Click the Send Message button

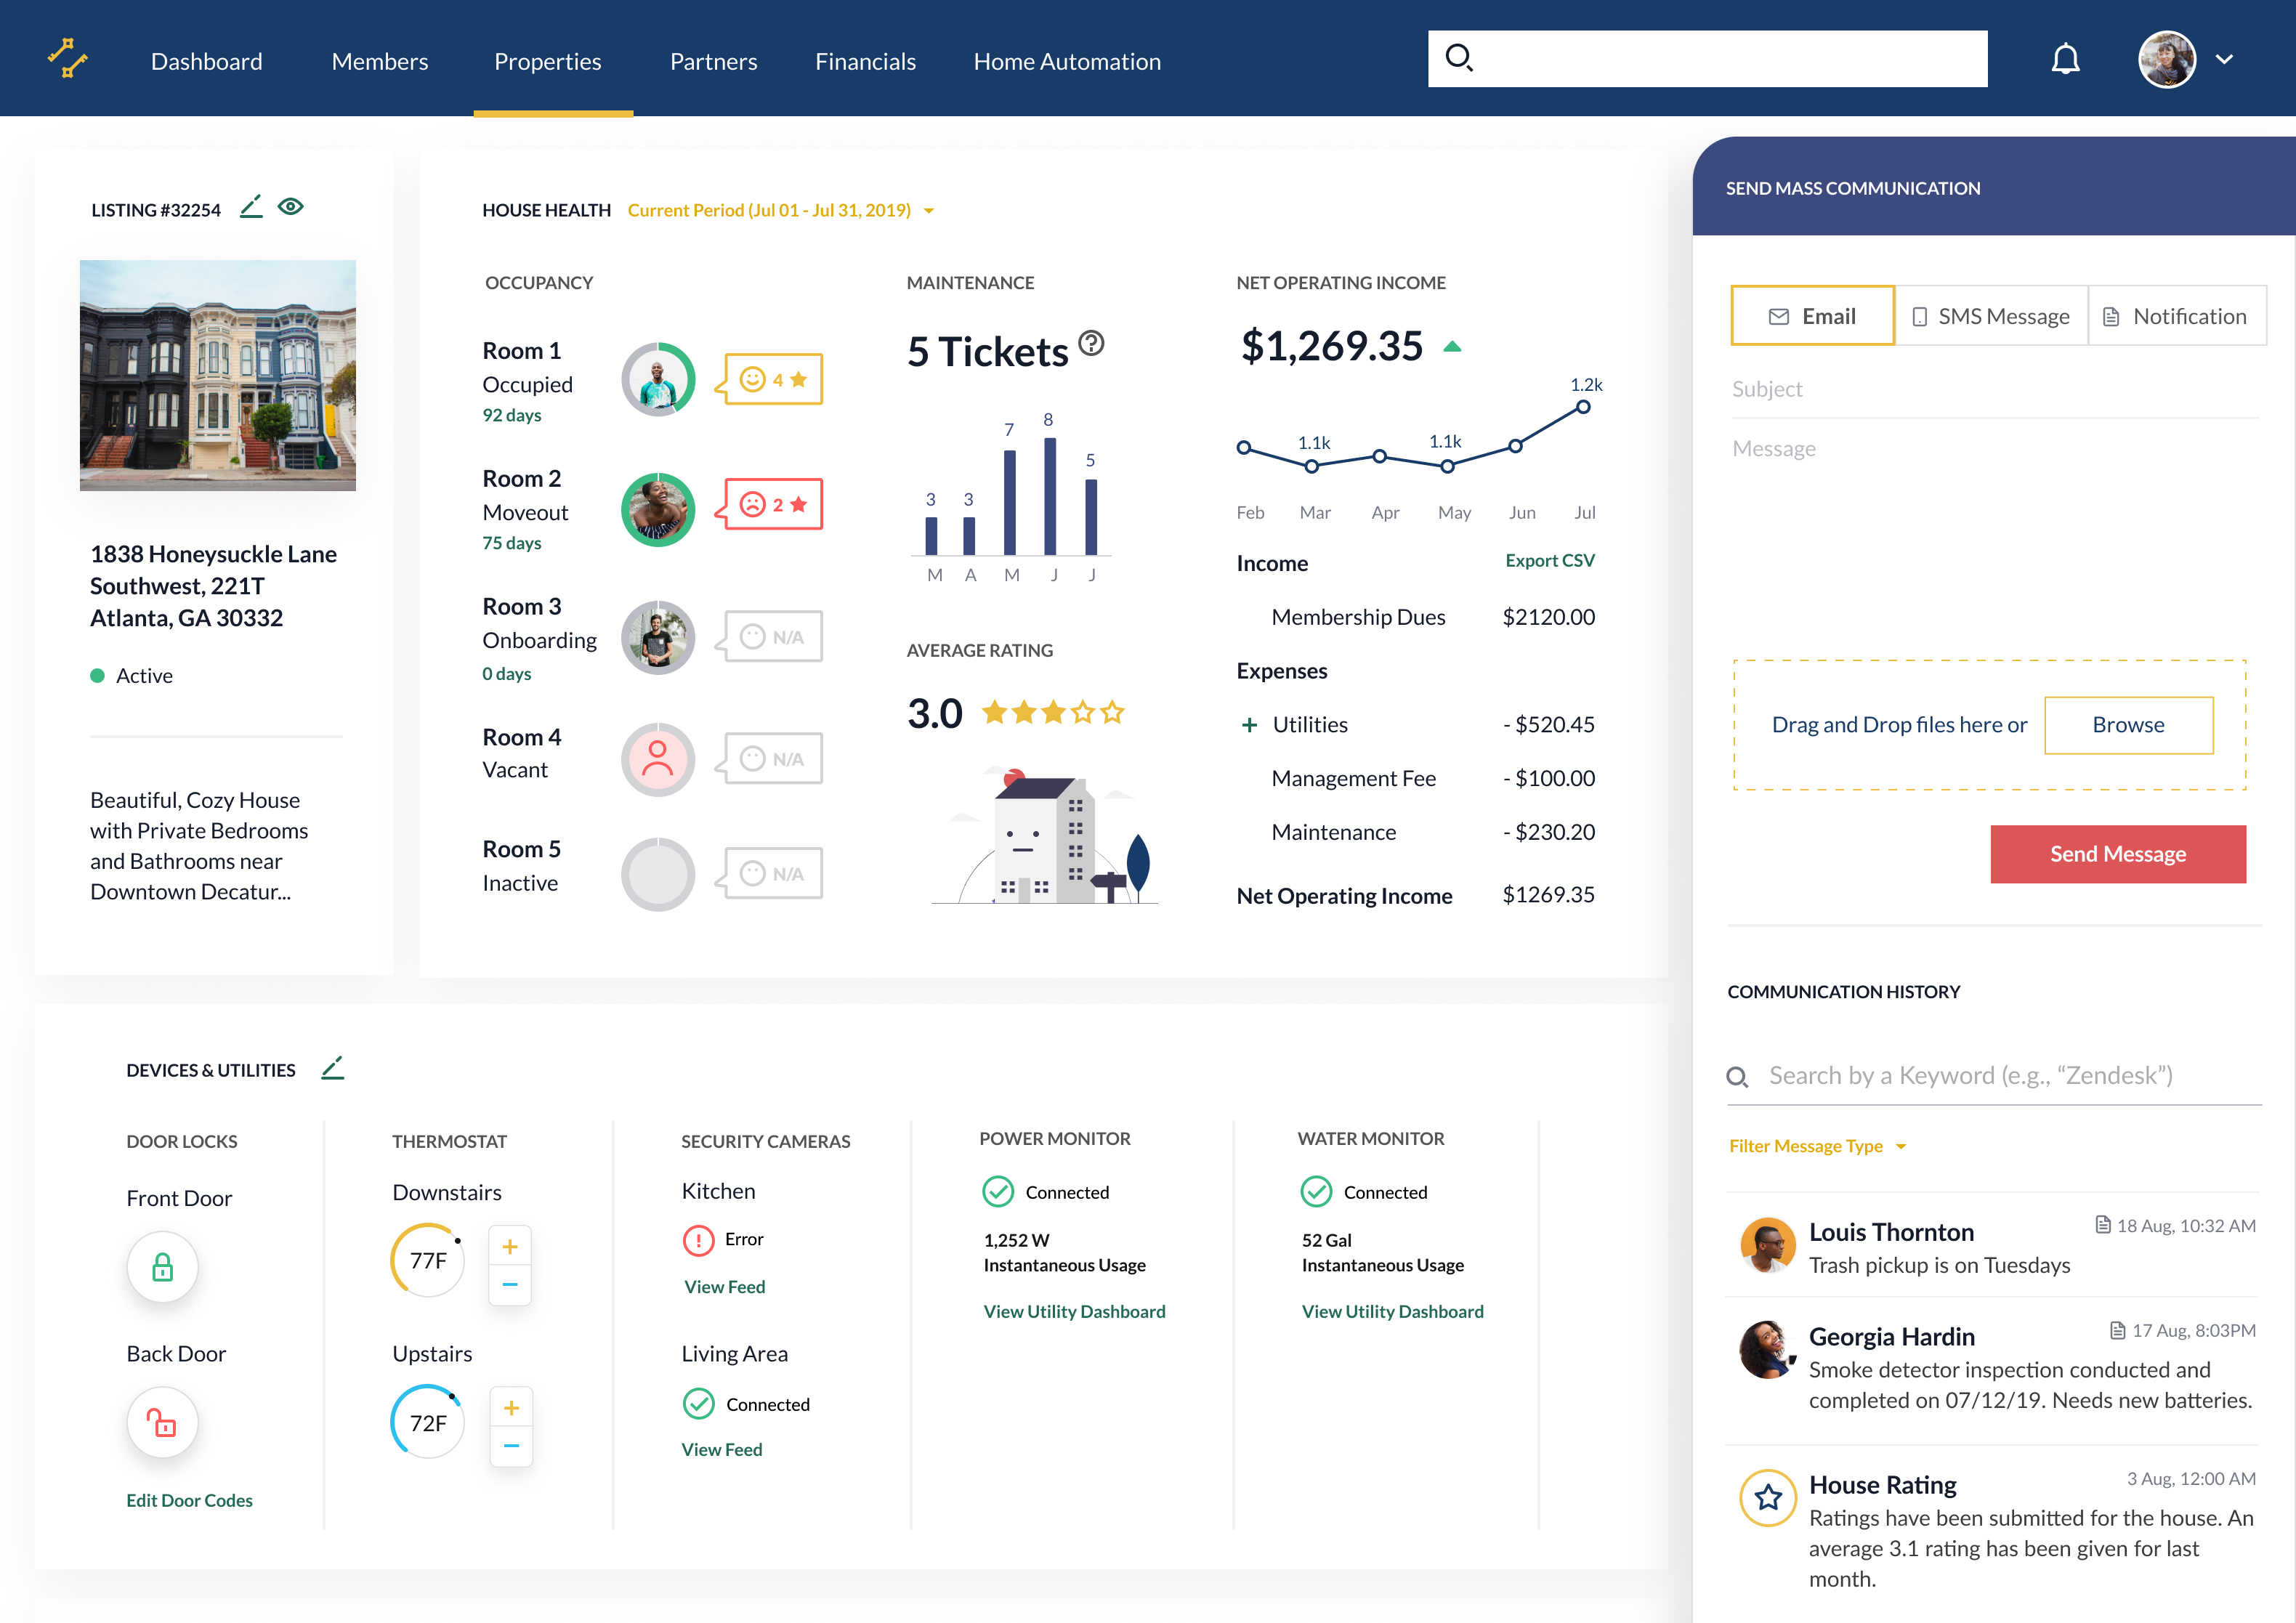click(2117, 854)
